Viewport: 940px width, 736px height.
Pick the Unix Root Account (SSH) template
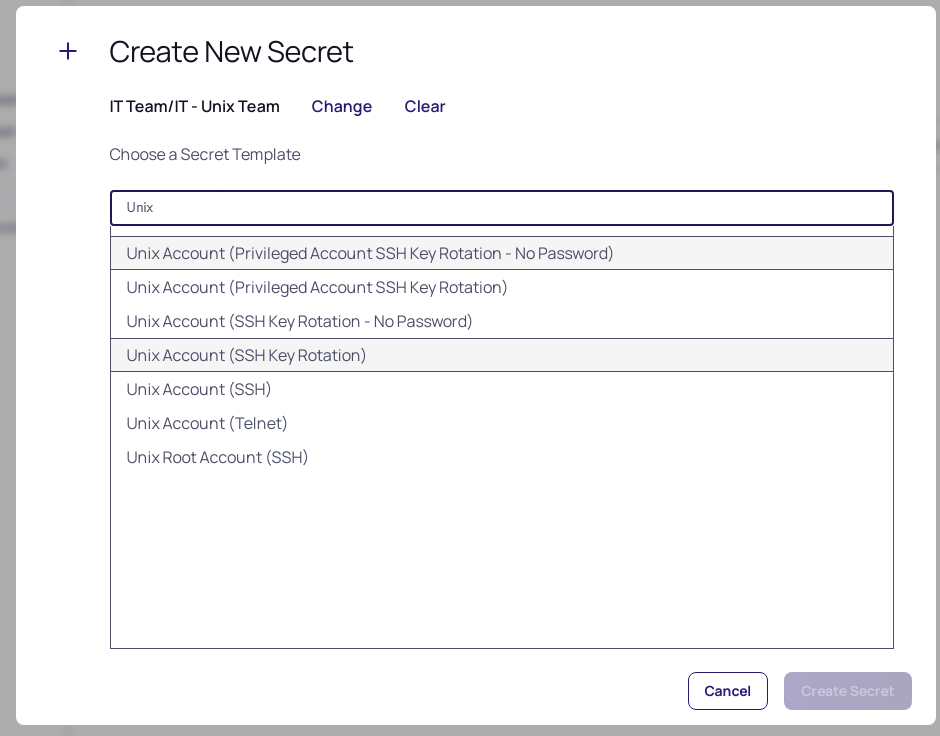tap(217, 457)
